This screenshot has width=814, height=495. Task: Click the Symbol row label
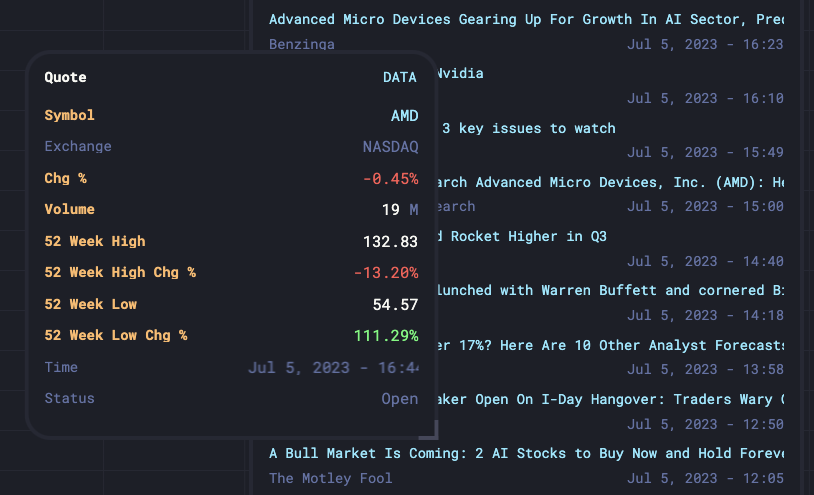coord(70,115)
